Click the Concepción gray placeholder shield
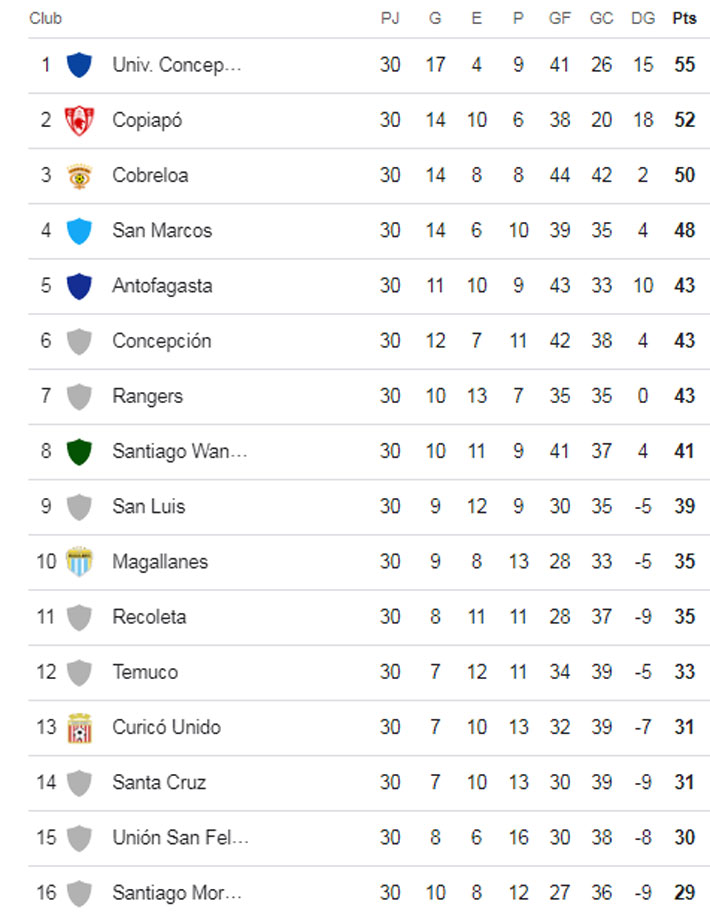Screen dimensions: 710x916 pyautogui.click(x=78, y=341)
